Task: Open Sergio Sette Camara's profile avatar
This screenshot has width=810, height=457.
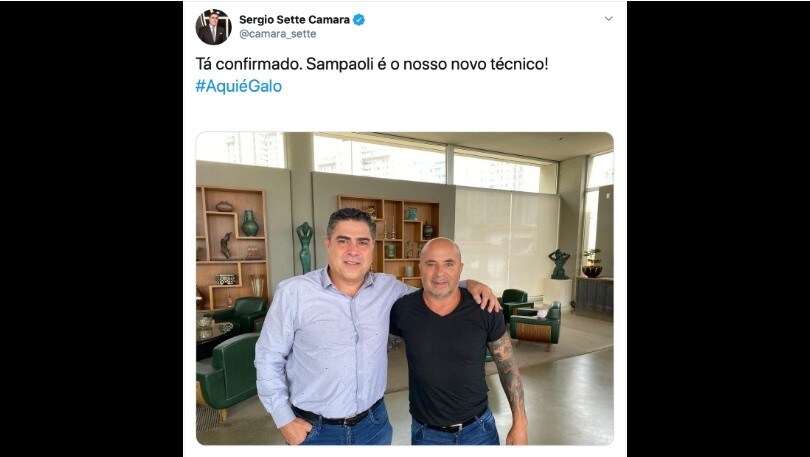Action: pyautogui.click(x=213, y=27)
